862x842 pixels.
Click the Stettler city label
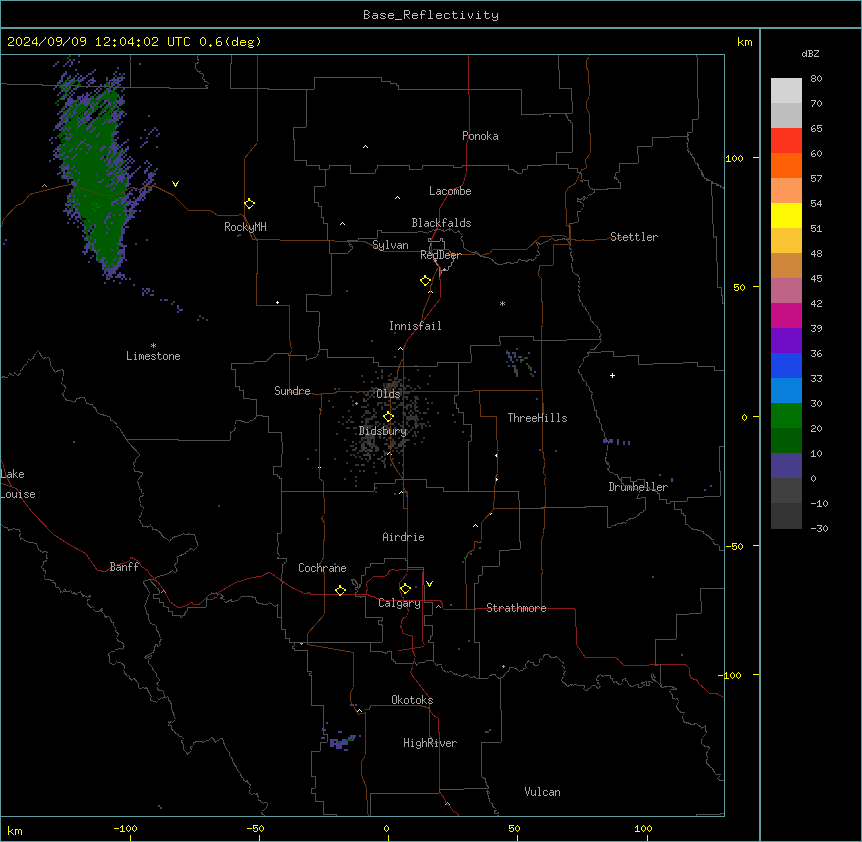click(634, 237)
